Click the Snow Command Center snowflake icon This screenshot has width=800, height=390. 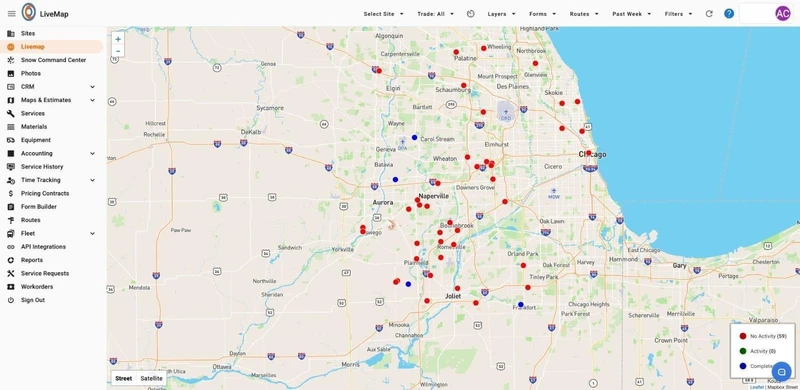pos(11,60)
